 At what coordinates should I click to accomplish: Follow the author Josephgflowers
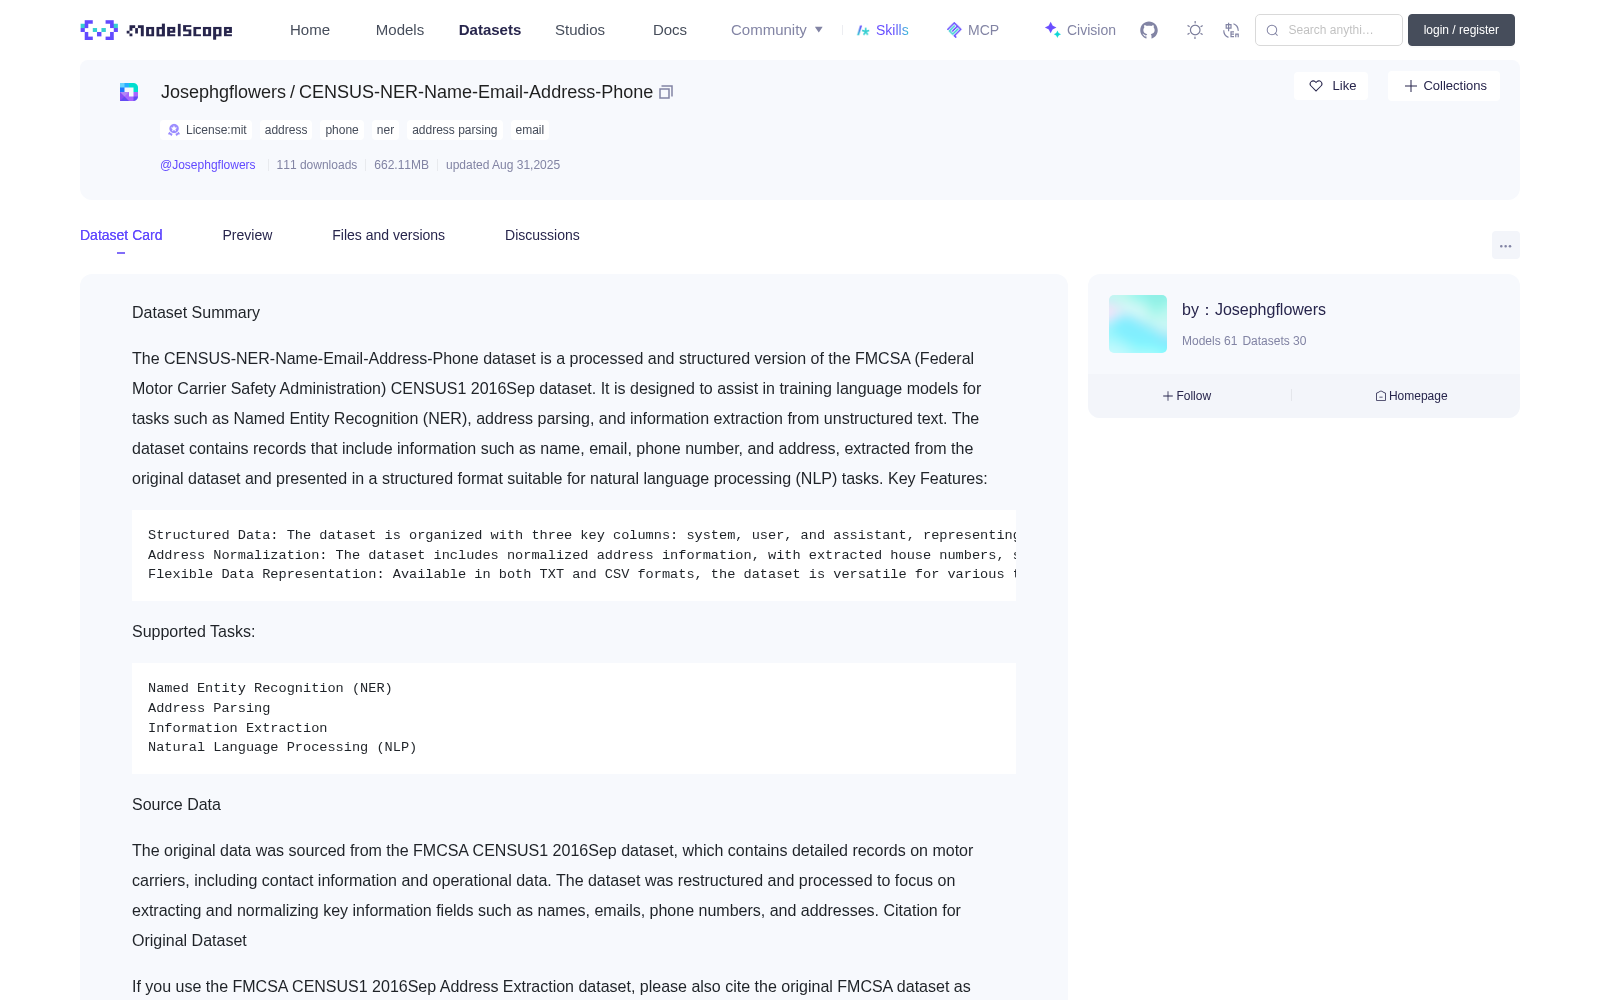pyautogui.click(x=1187, y=396)
